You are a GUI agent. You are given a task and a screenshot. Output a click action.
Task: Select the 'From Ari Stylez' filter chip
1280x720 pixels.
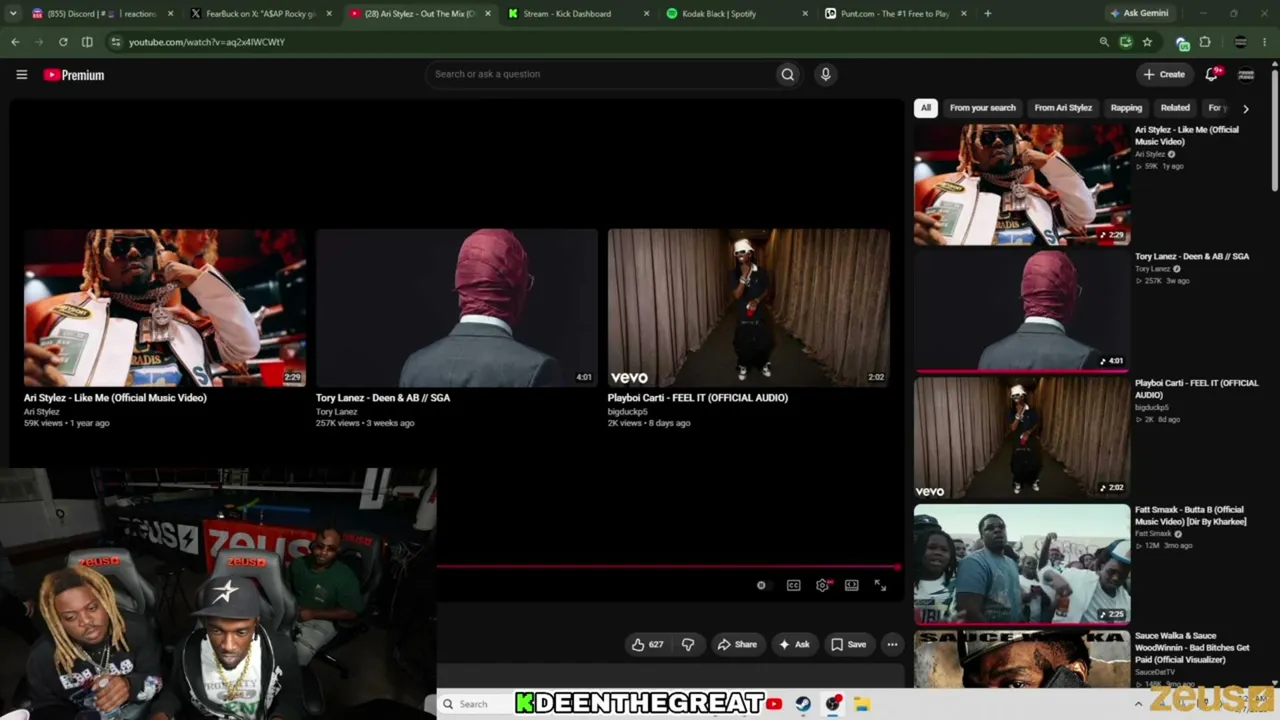(x=1063, y=108)
